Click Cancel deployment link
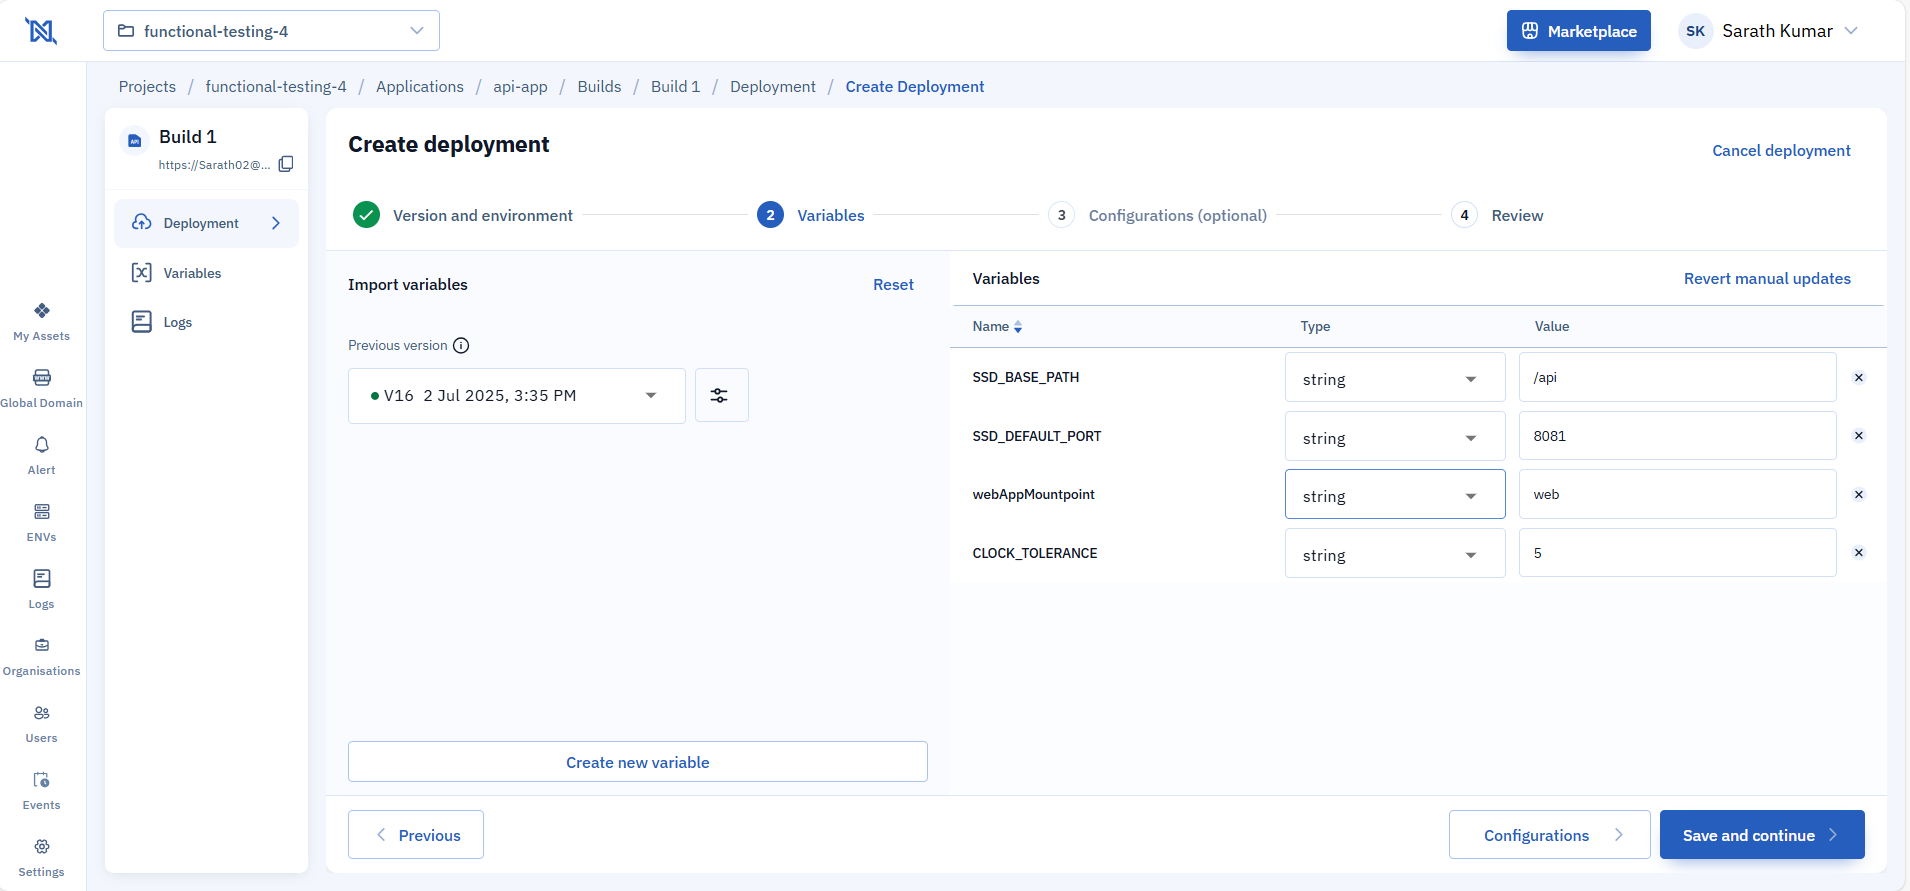Screen dimensions: 1910x891 [x=1781, y=151]
